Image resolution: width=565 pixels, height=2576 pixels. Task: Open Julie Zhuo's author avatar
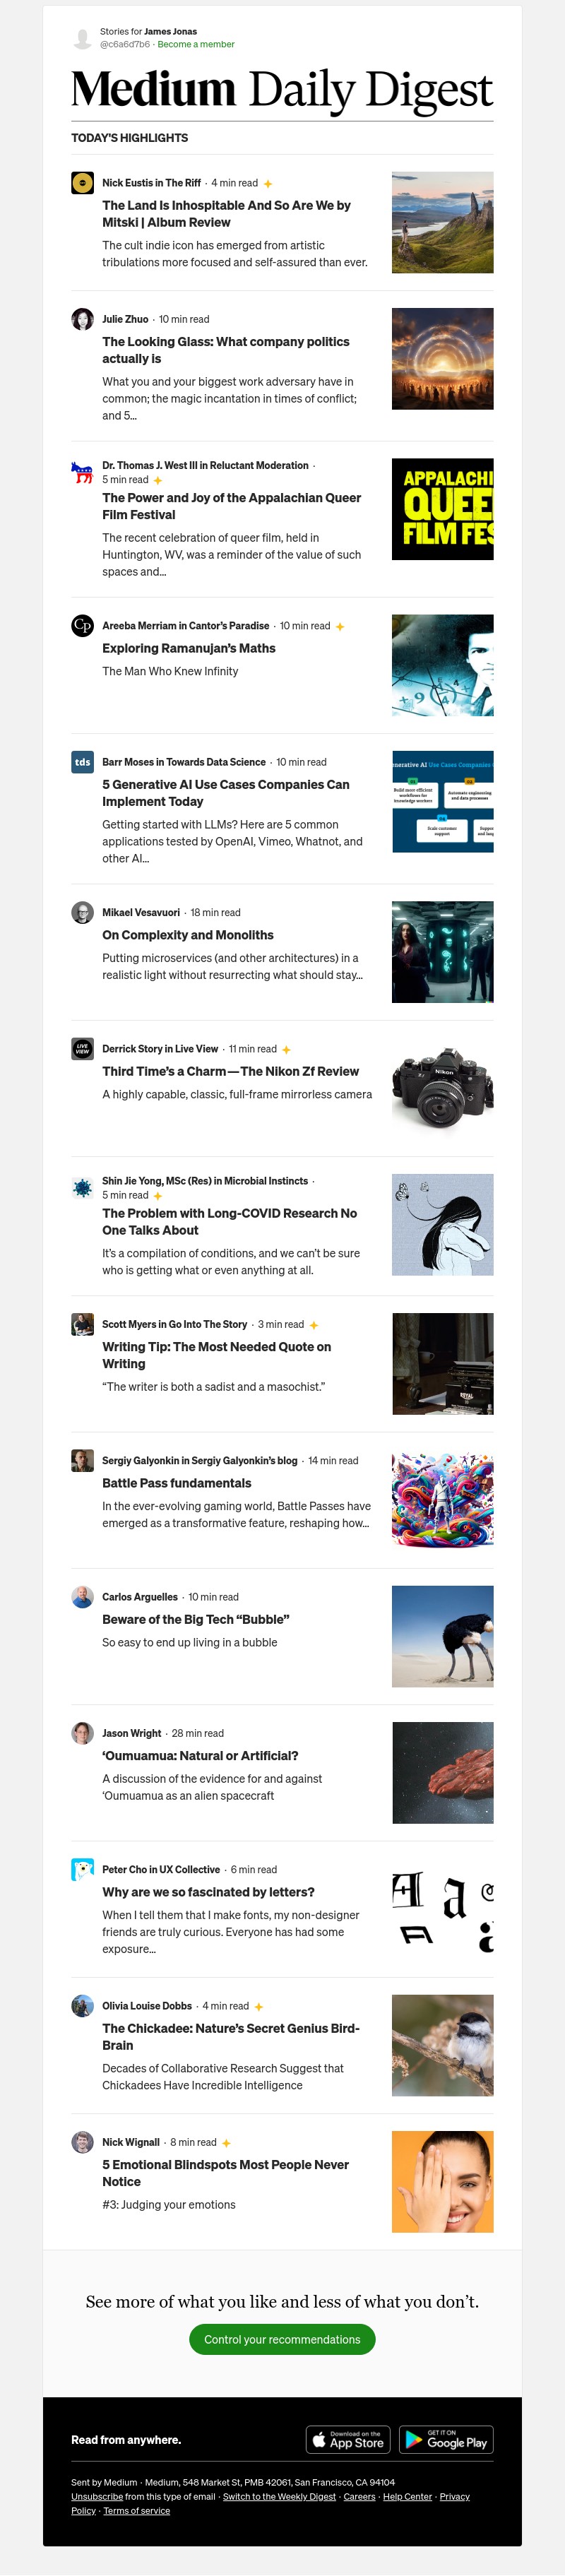coord(82,319)
